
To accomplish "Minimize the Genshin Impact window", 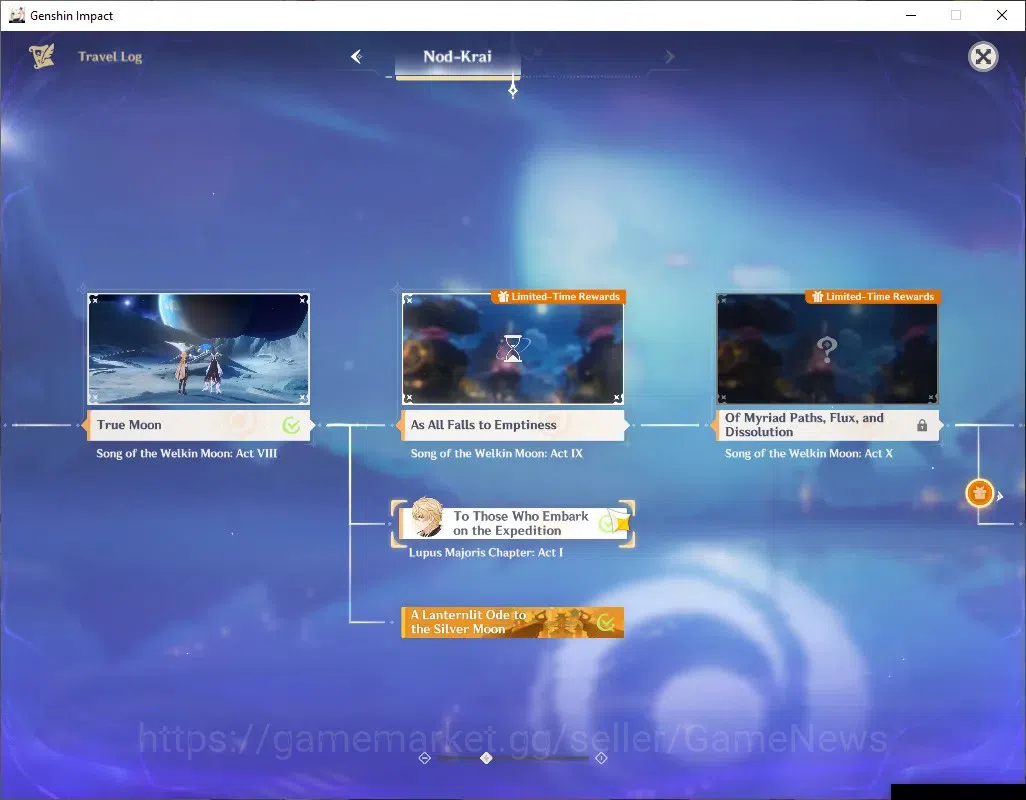I will pyautogui.click(x=910, y=15).
